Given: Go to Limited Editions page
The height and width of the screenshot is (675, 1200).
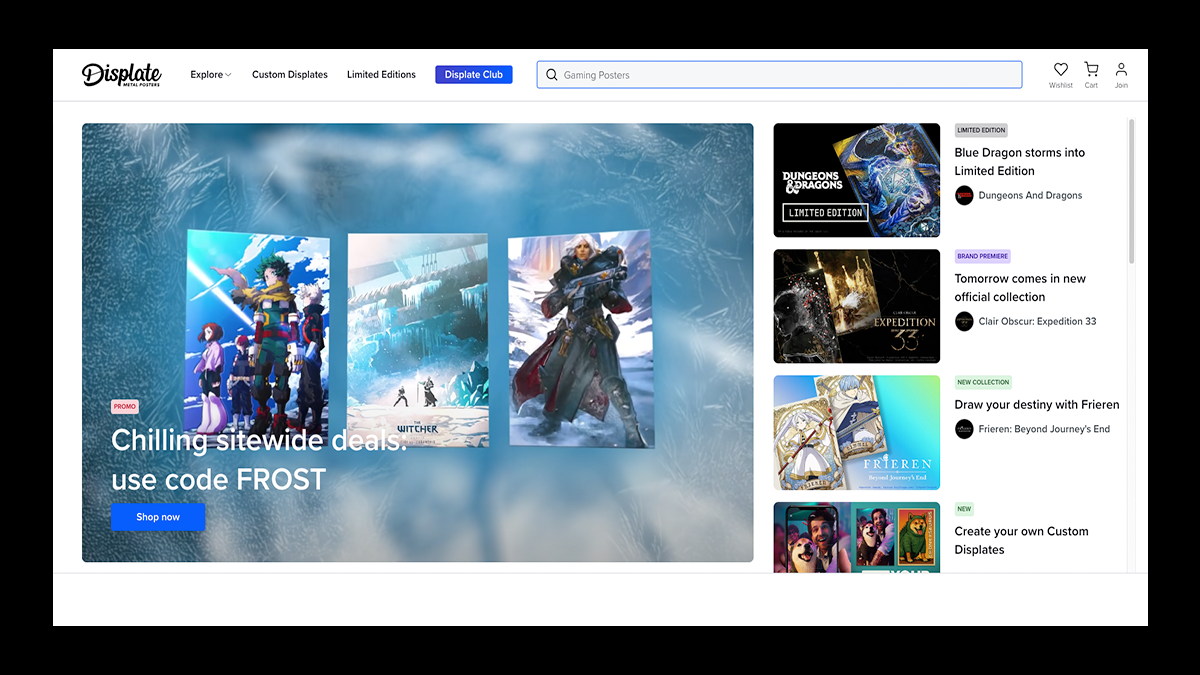Looking at the screenshot, I should click(381, 75).
